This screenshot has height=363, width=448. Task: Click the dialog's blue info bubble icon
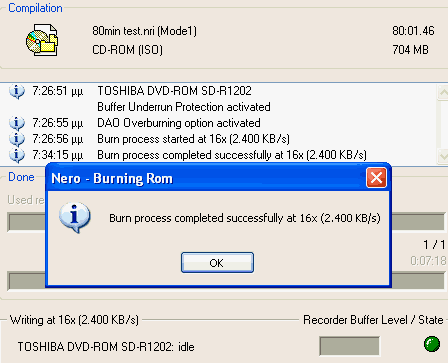pyautogui.click(x=75, y=218)
